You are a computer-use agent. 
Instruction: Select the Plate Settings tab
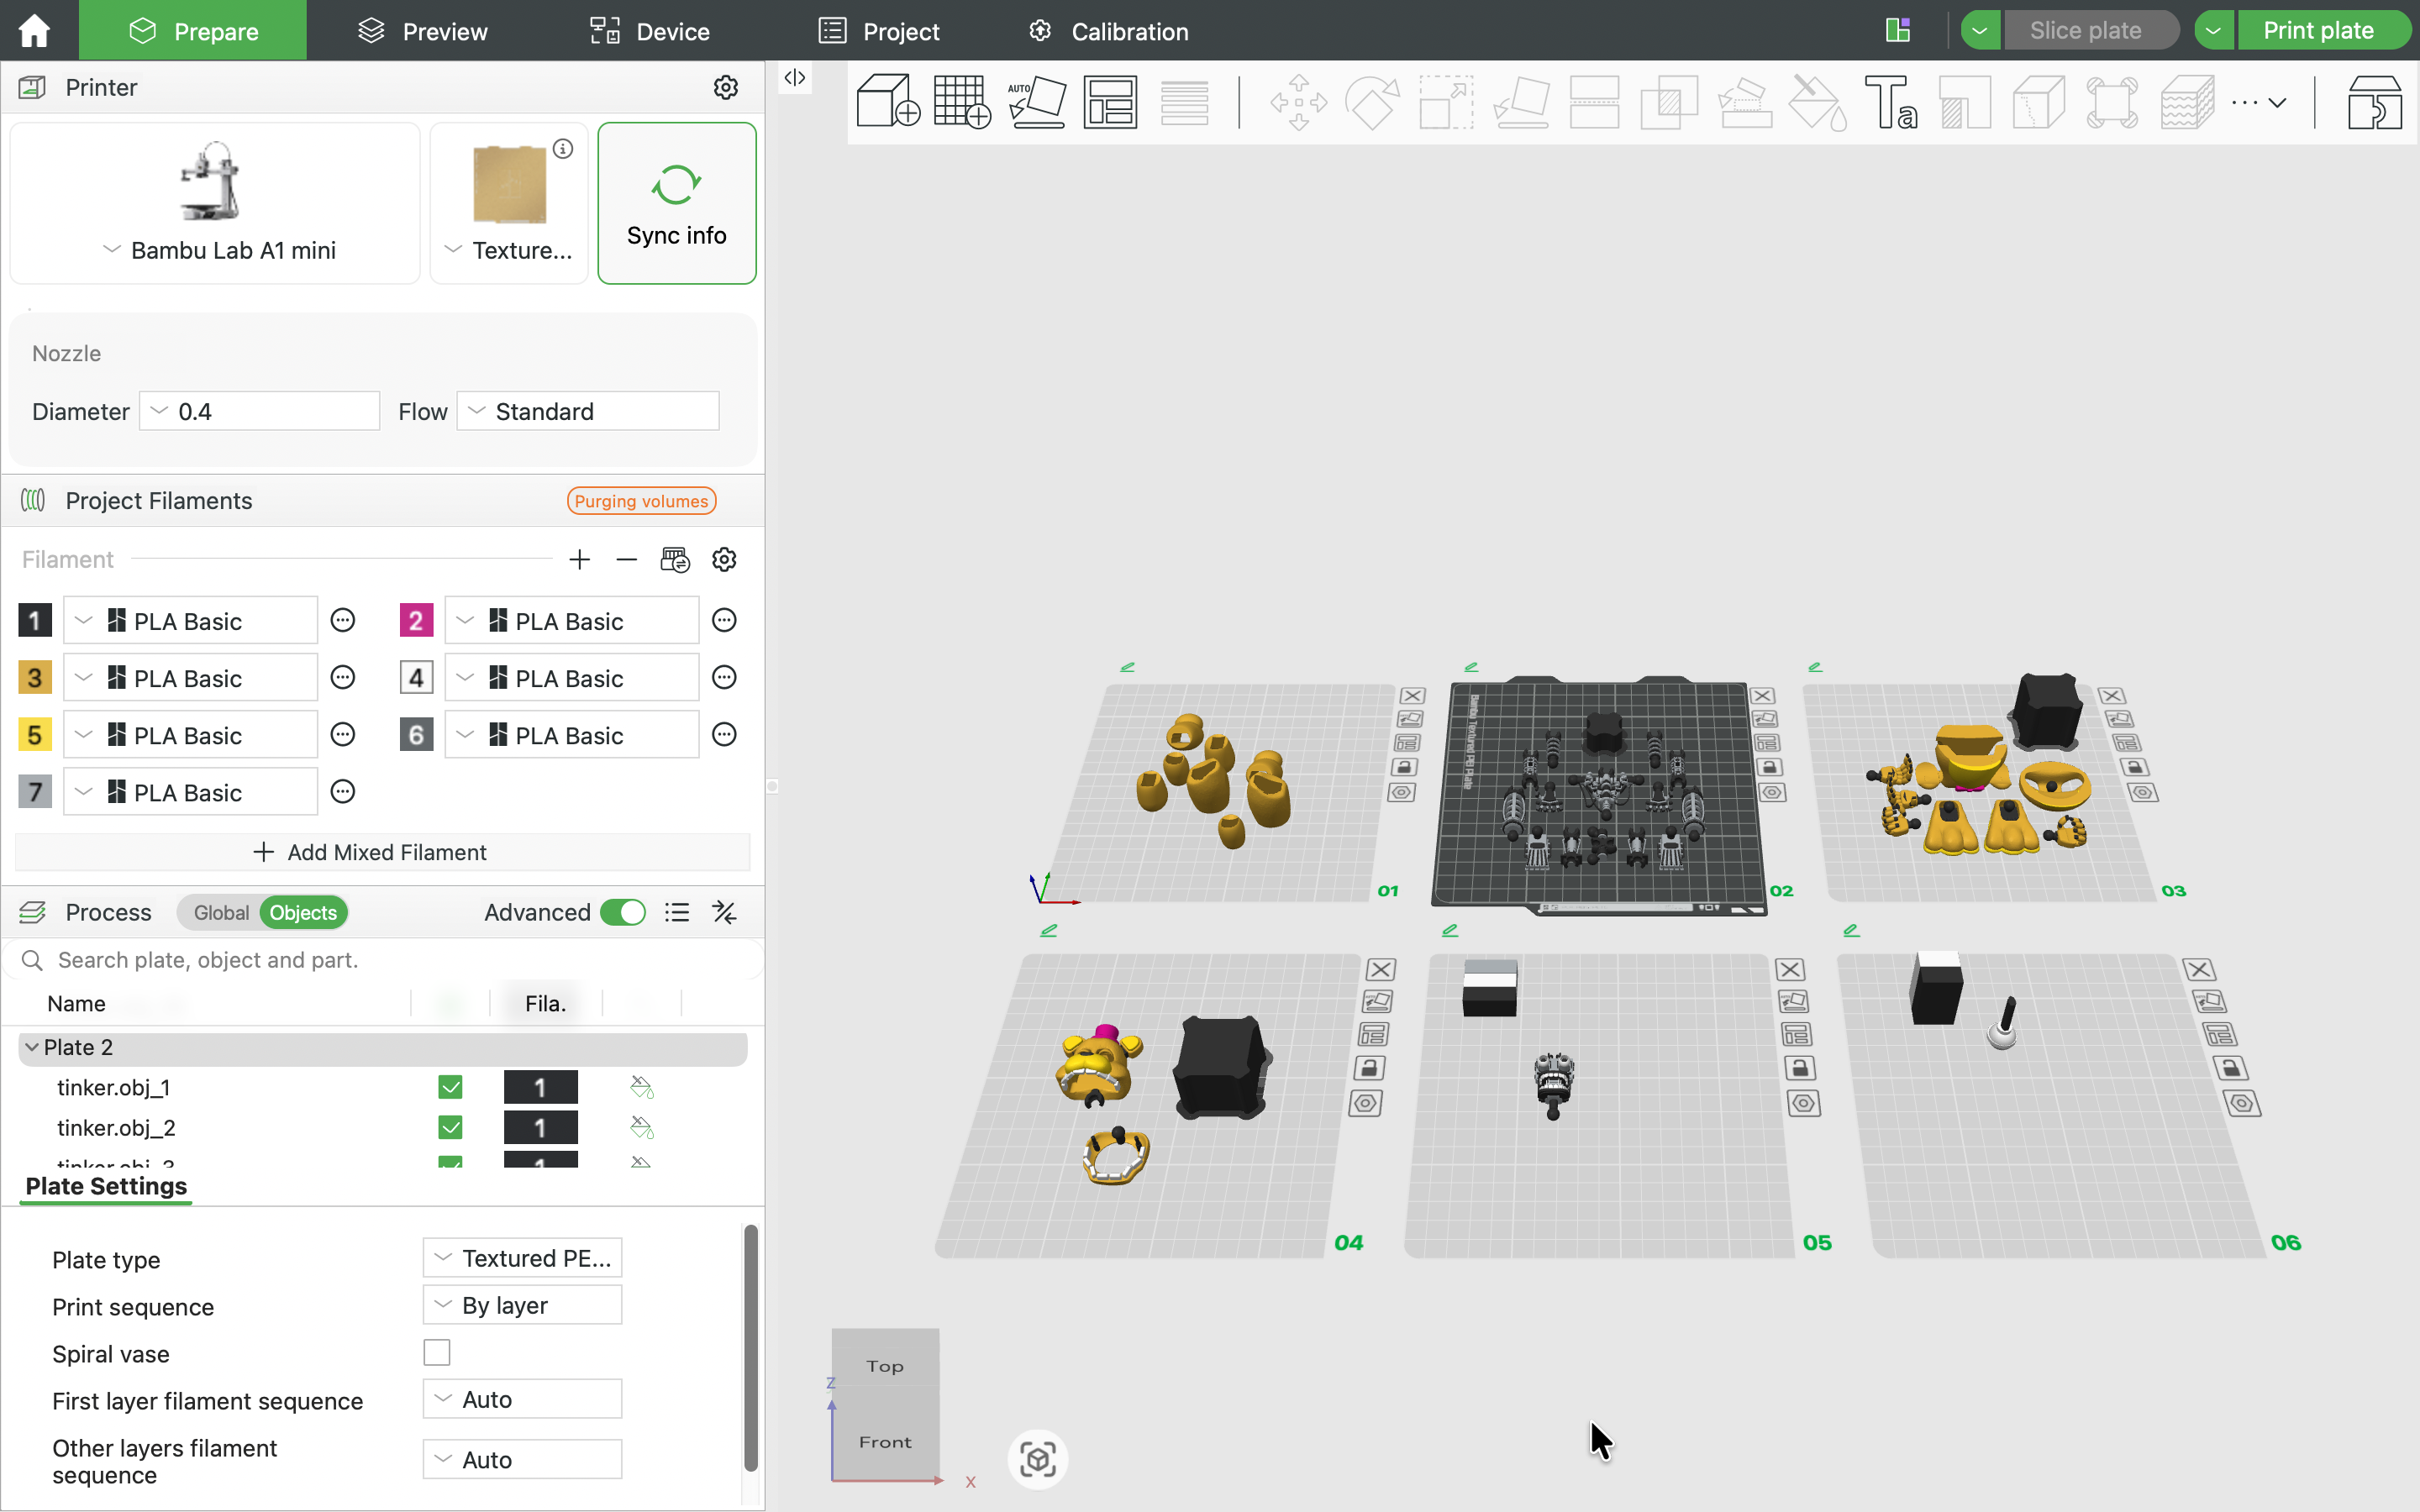pyautogui.click(x=106, y=1186)
